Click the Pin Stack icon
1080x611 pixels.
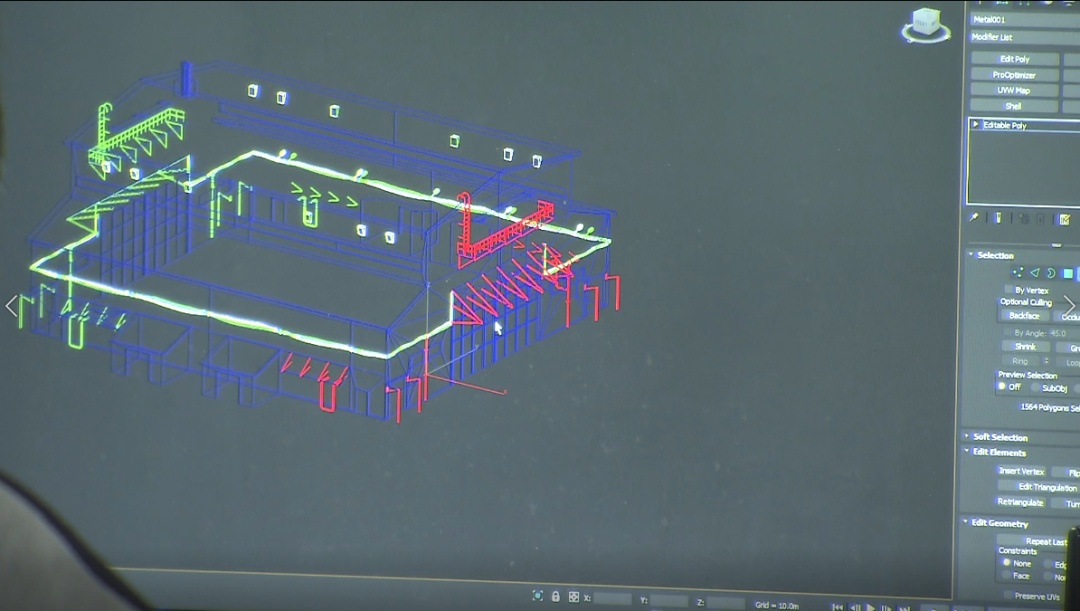975,218
